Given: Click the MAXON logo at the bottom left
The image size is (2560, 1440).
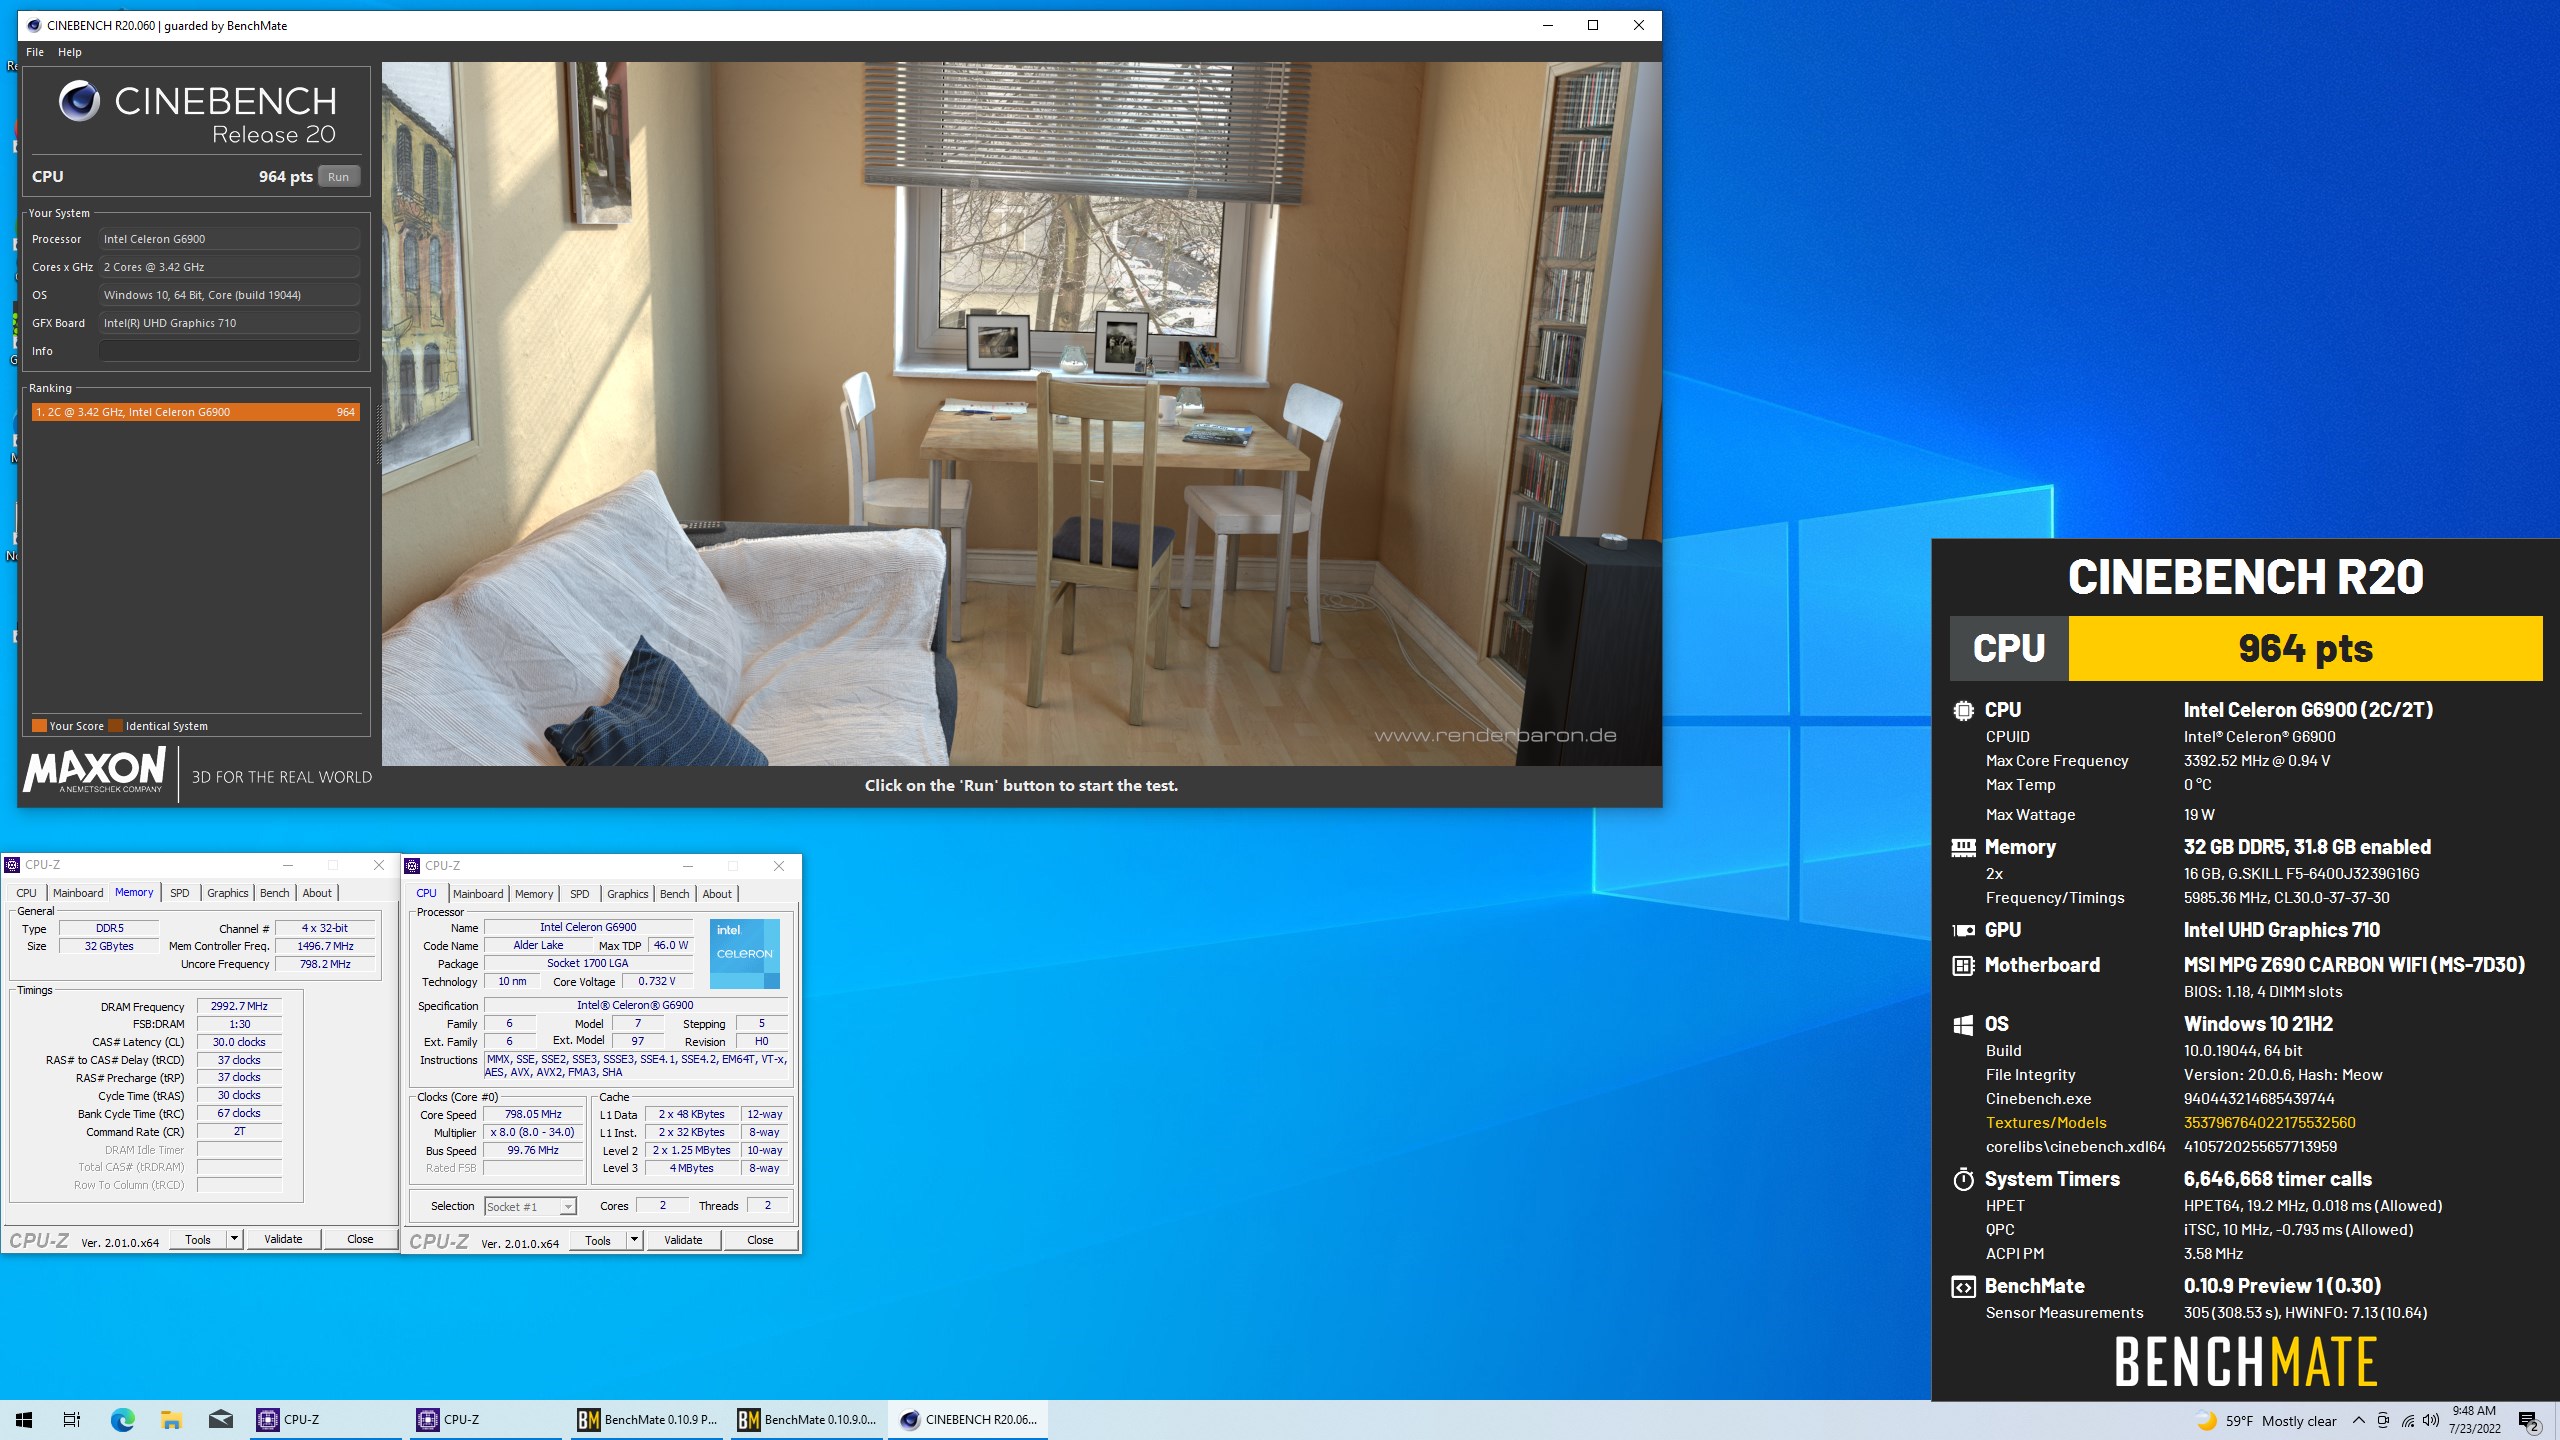Looking at the screenshot, I should pos(95,770).
